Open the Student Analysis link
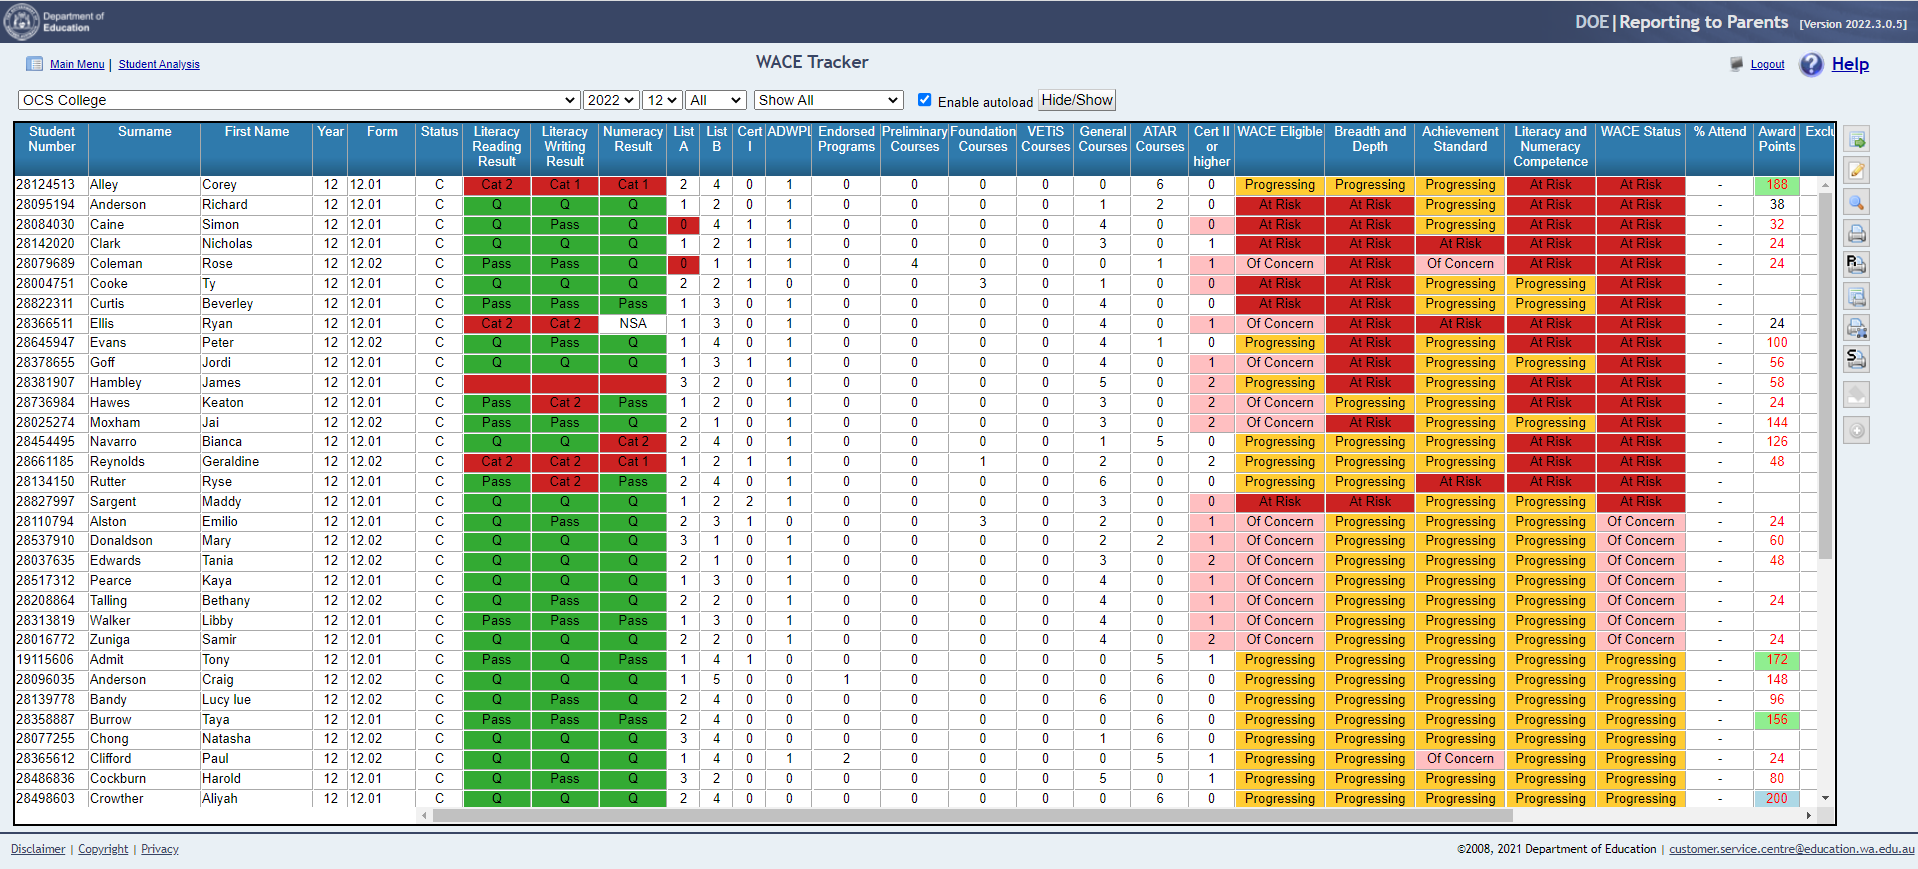The height and width of the screenshot is (869, 1918). [x=159, y=65]
